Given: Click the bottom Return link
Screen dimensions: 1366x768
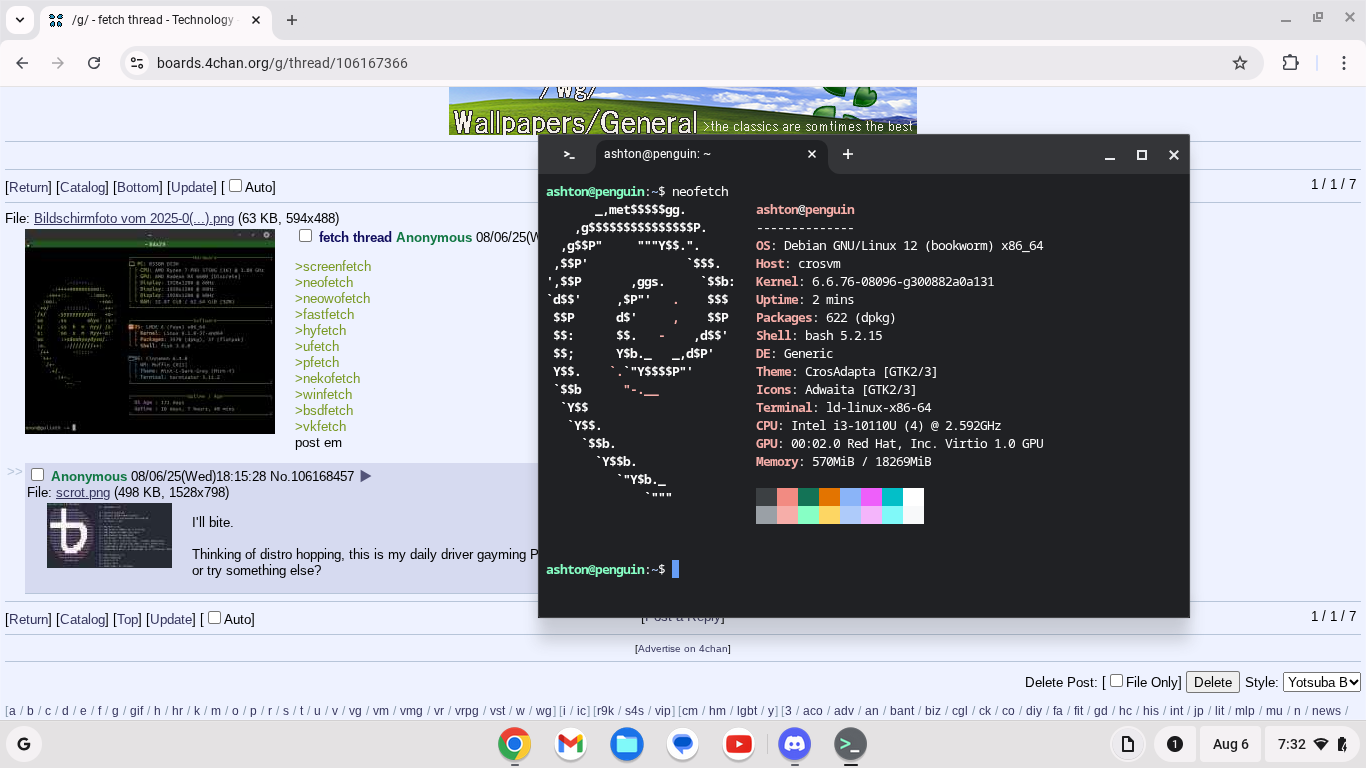Looking at the screenshot, I should (x=29, y=619).
